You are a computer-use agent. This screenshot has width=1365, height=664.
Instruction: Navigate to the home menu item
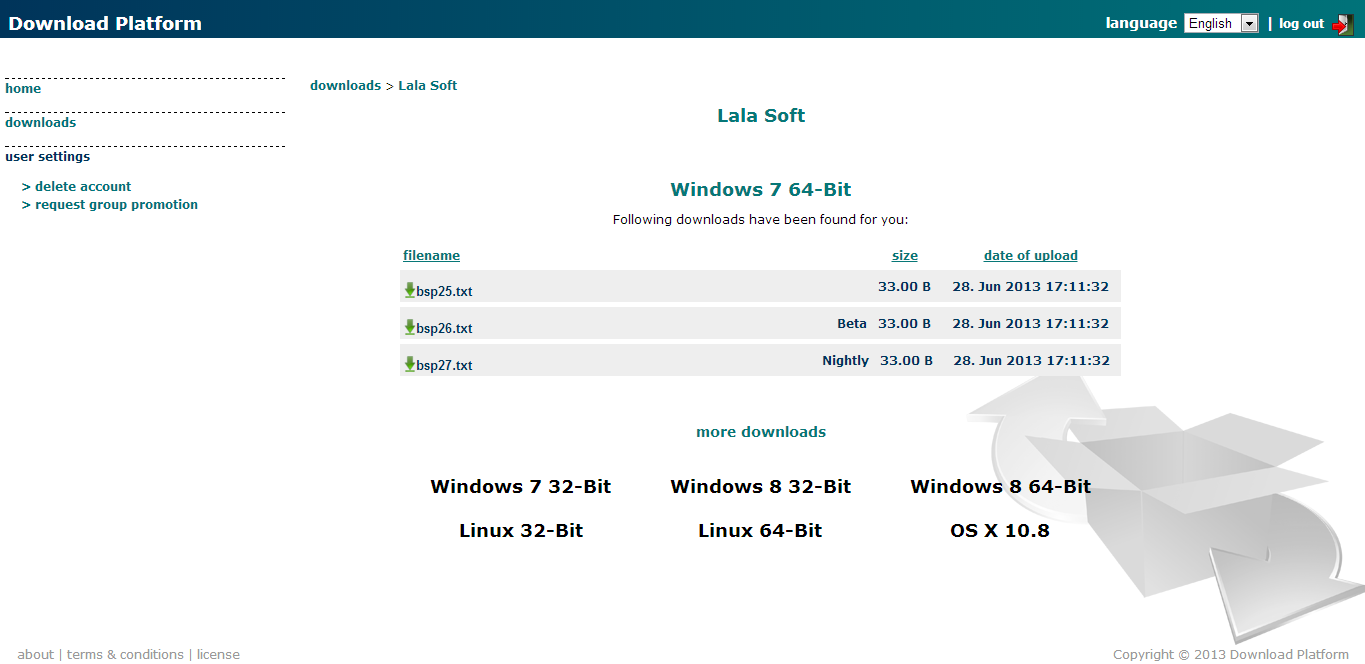(x=23, y=88)
